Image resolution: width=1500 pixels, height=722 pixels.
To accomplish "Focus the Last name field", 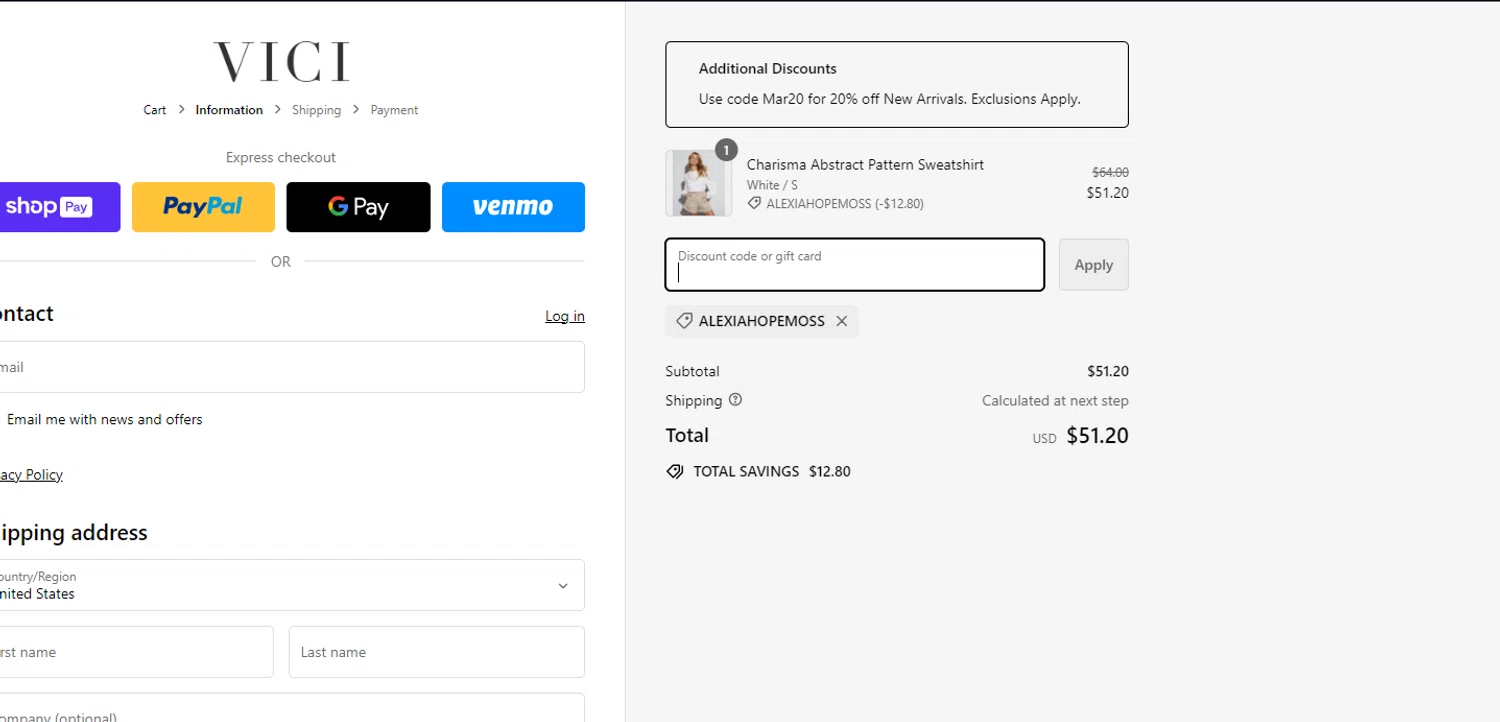I will 437,652.
